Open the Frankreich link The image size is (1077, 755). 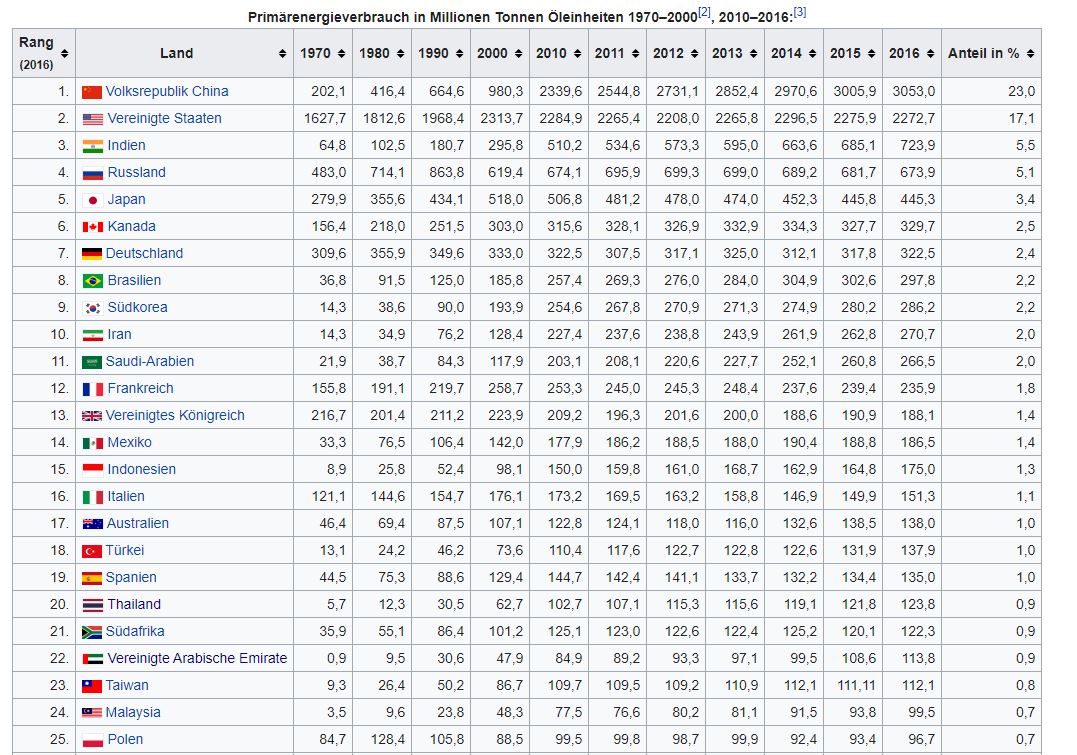coord(141,388)
